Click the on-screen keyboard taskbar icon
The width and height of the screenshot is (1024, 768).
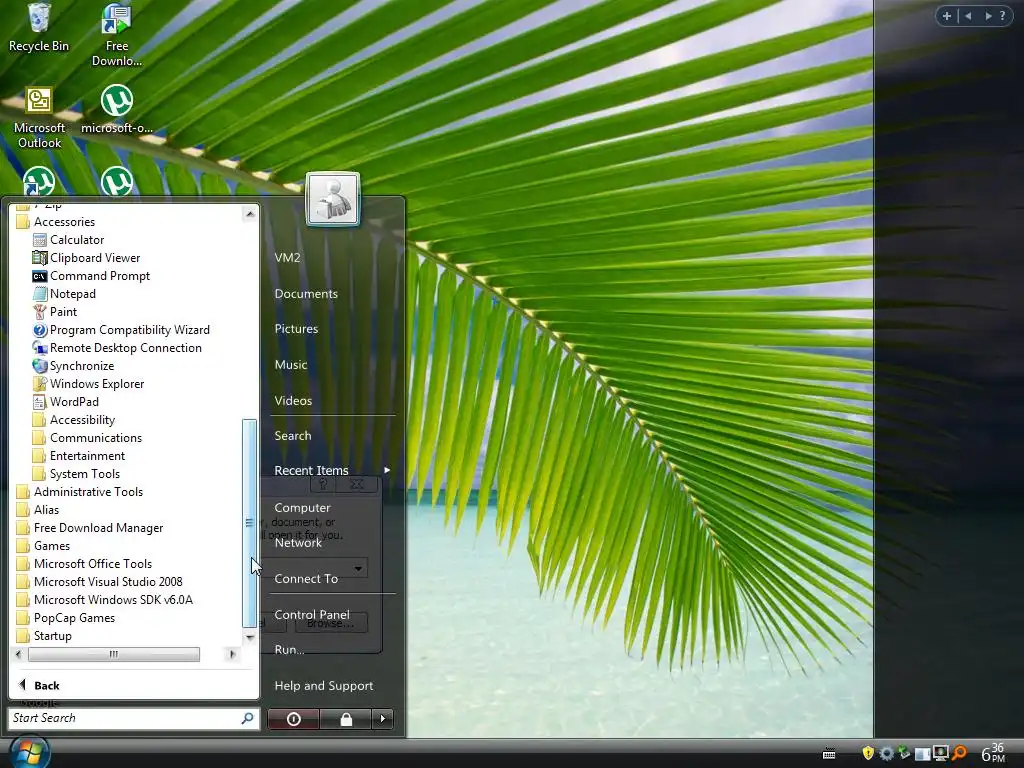click(x=829, y=754)
